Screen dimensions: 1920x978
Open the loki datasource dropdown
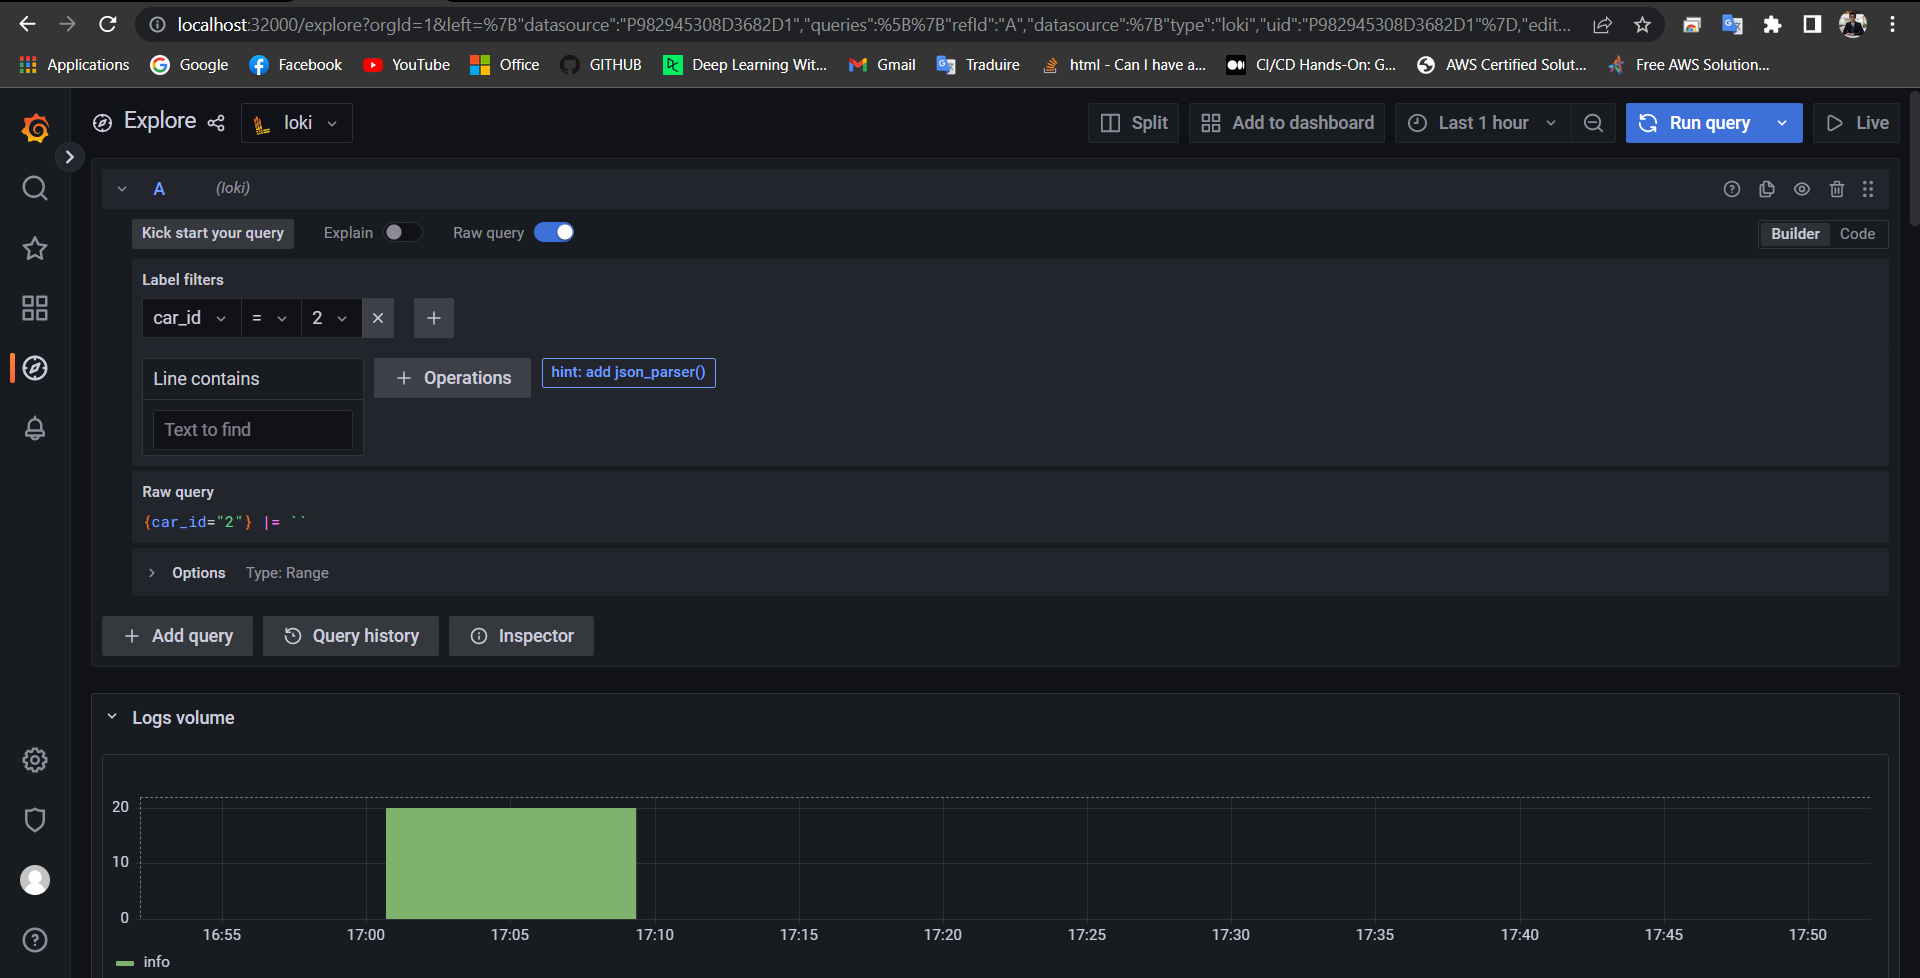tap(296, 122)
